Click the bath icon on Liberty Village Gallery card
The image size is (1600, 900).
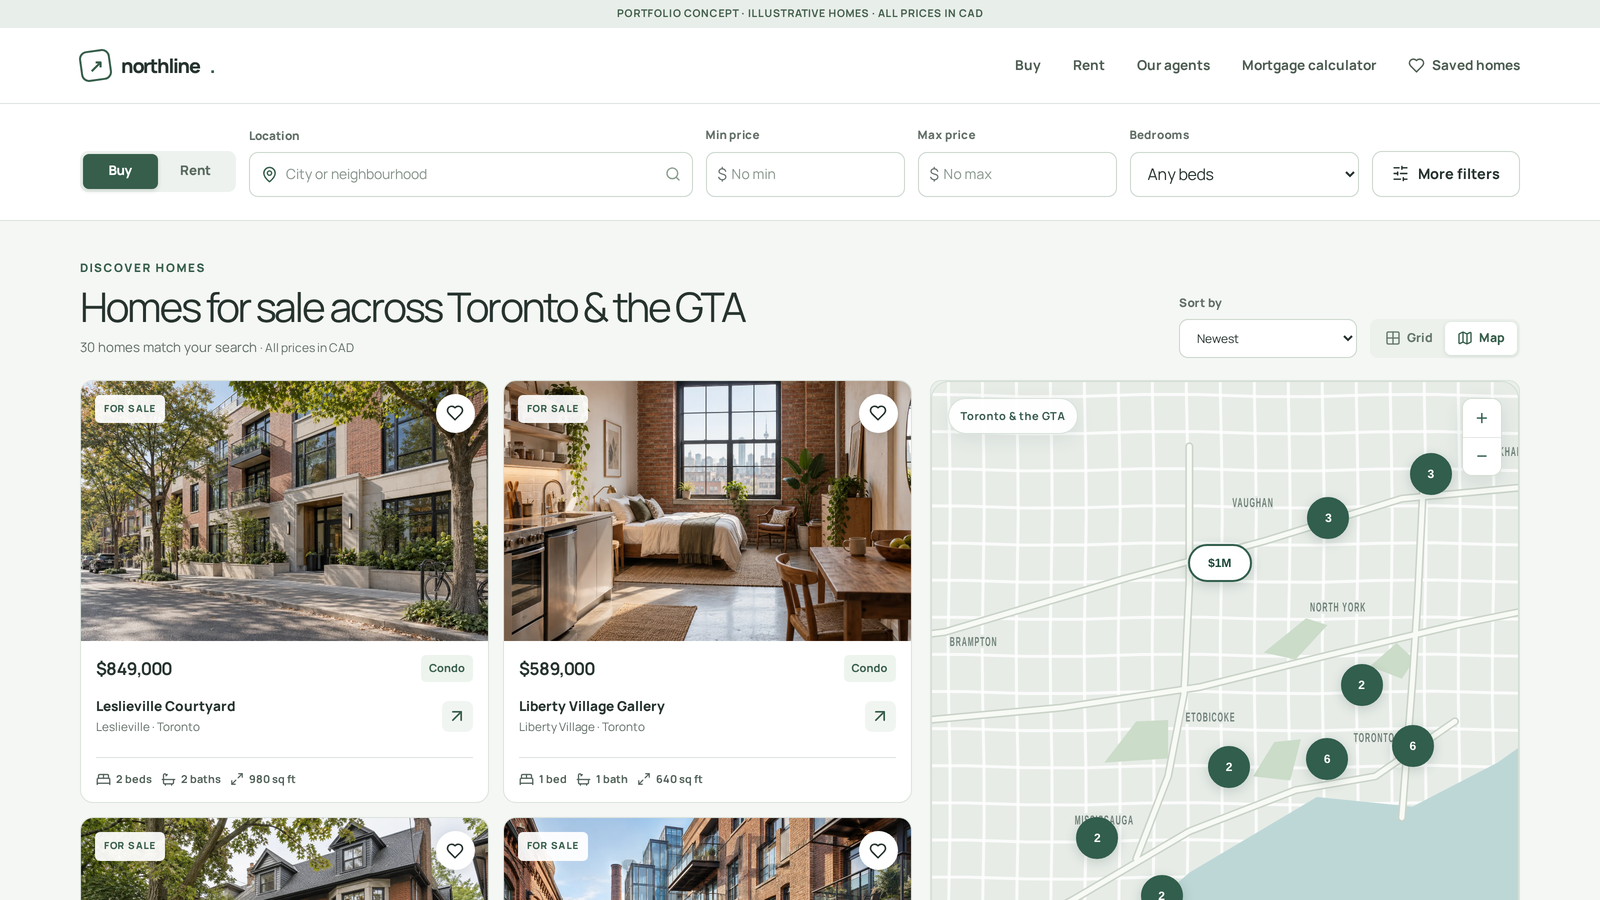[x=583, y=779]
